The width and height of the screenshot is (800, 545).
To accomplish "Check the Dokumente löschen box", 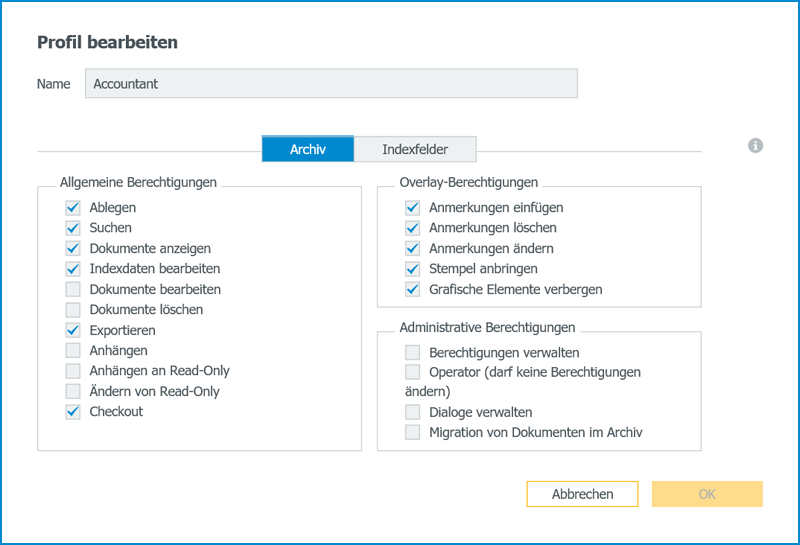I will click(x=73, y=310).
